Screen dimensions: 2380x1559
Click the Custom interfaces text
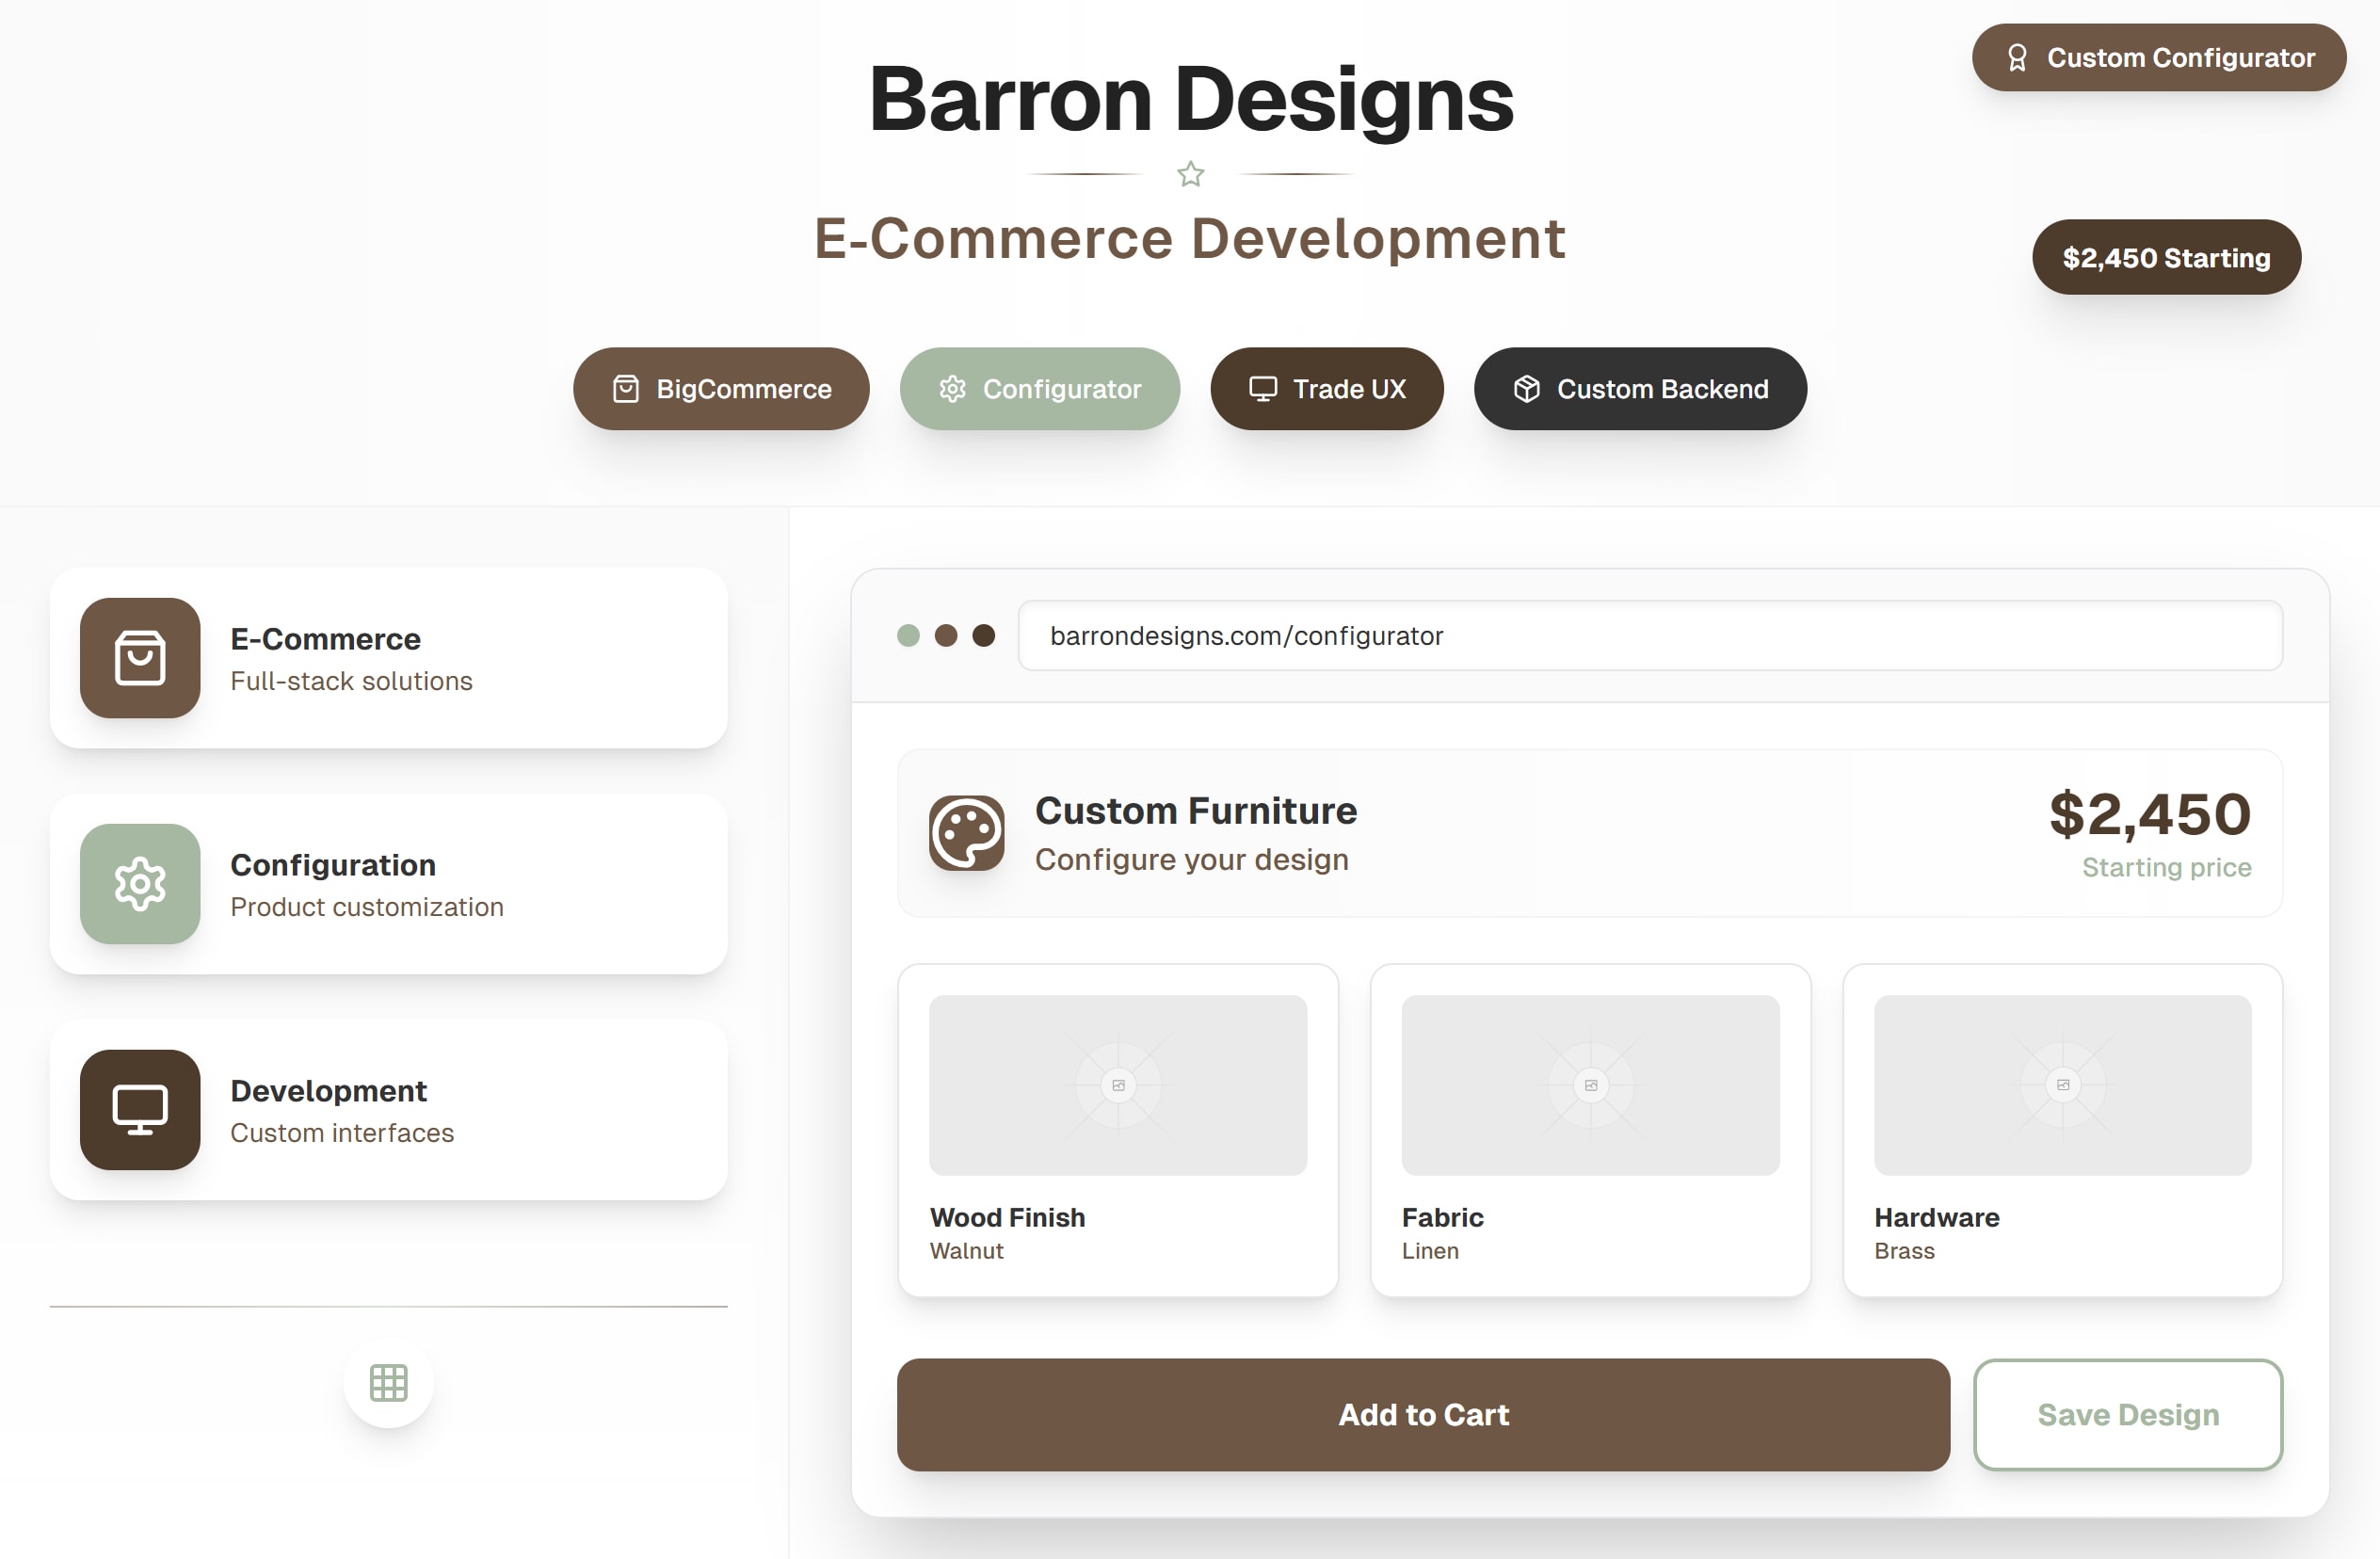tap(342, 1133)
